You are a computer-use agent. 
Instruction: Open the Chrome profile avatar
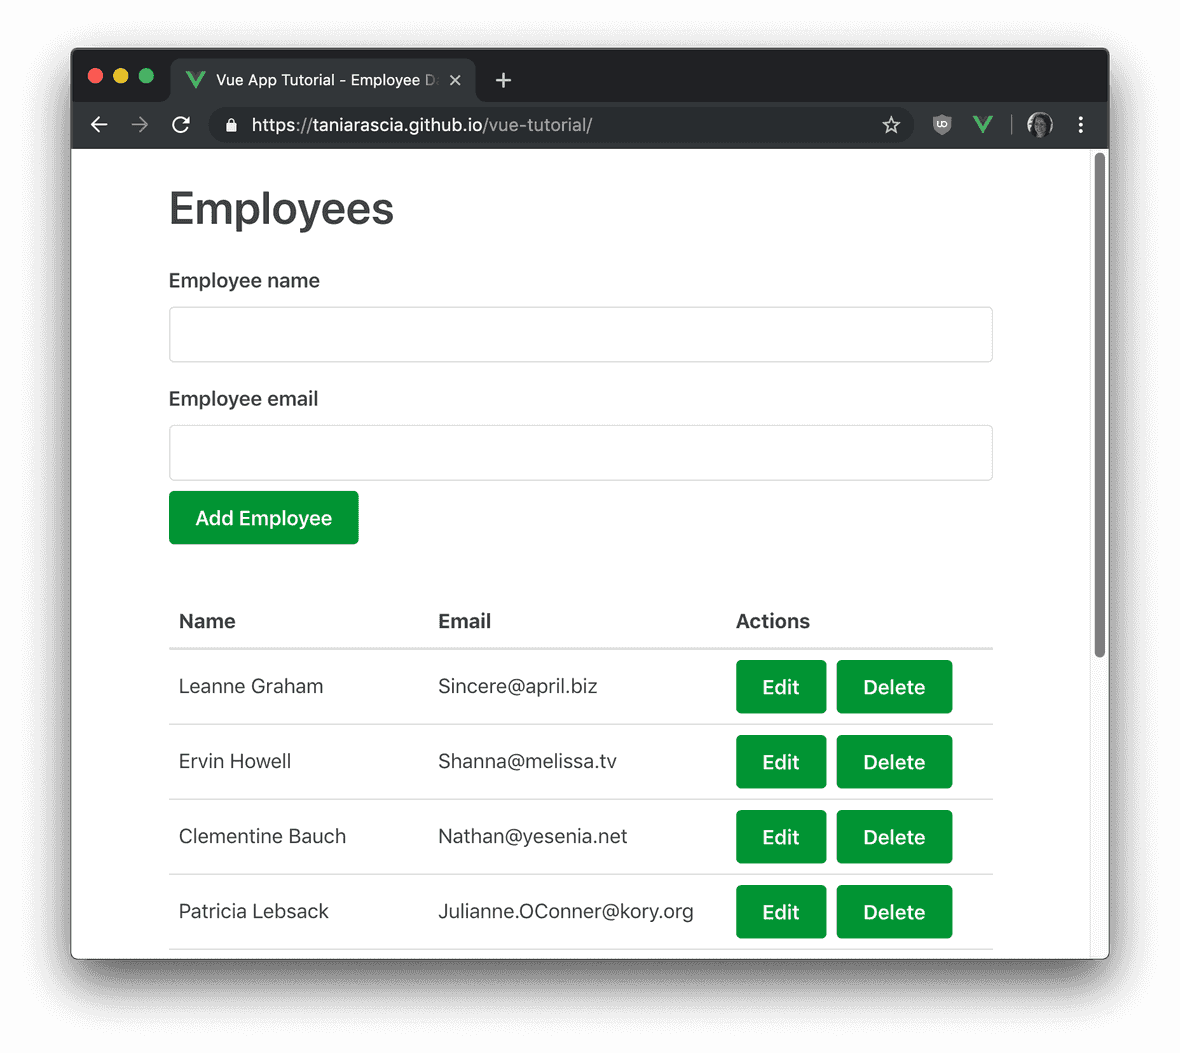[x=1039, y=124]
